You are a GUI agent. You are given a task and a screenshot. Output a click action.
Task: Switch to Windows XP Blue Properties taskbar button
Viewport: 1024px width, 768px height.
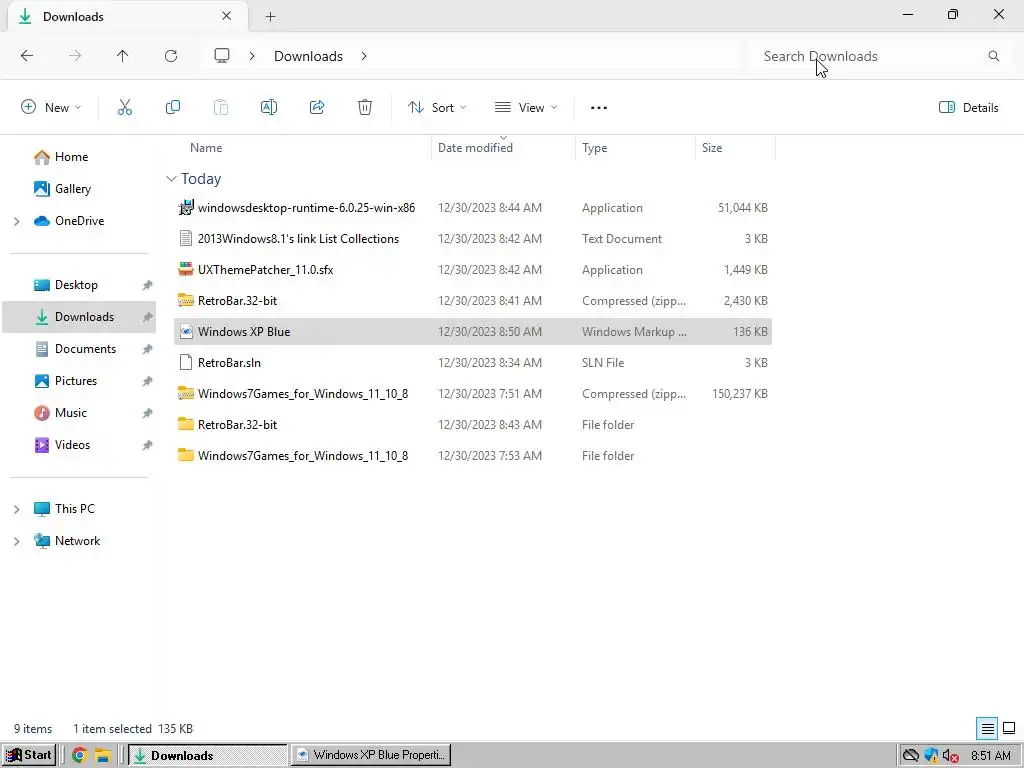click(370, 756)
